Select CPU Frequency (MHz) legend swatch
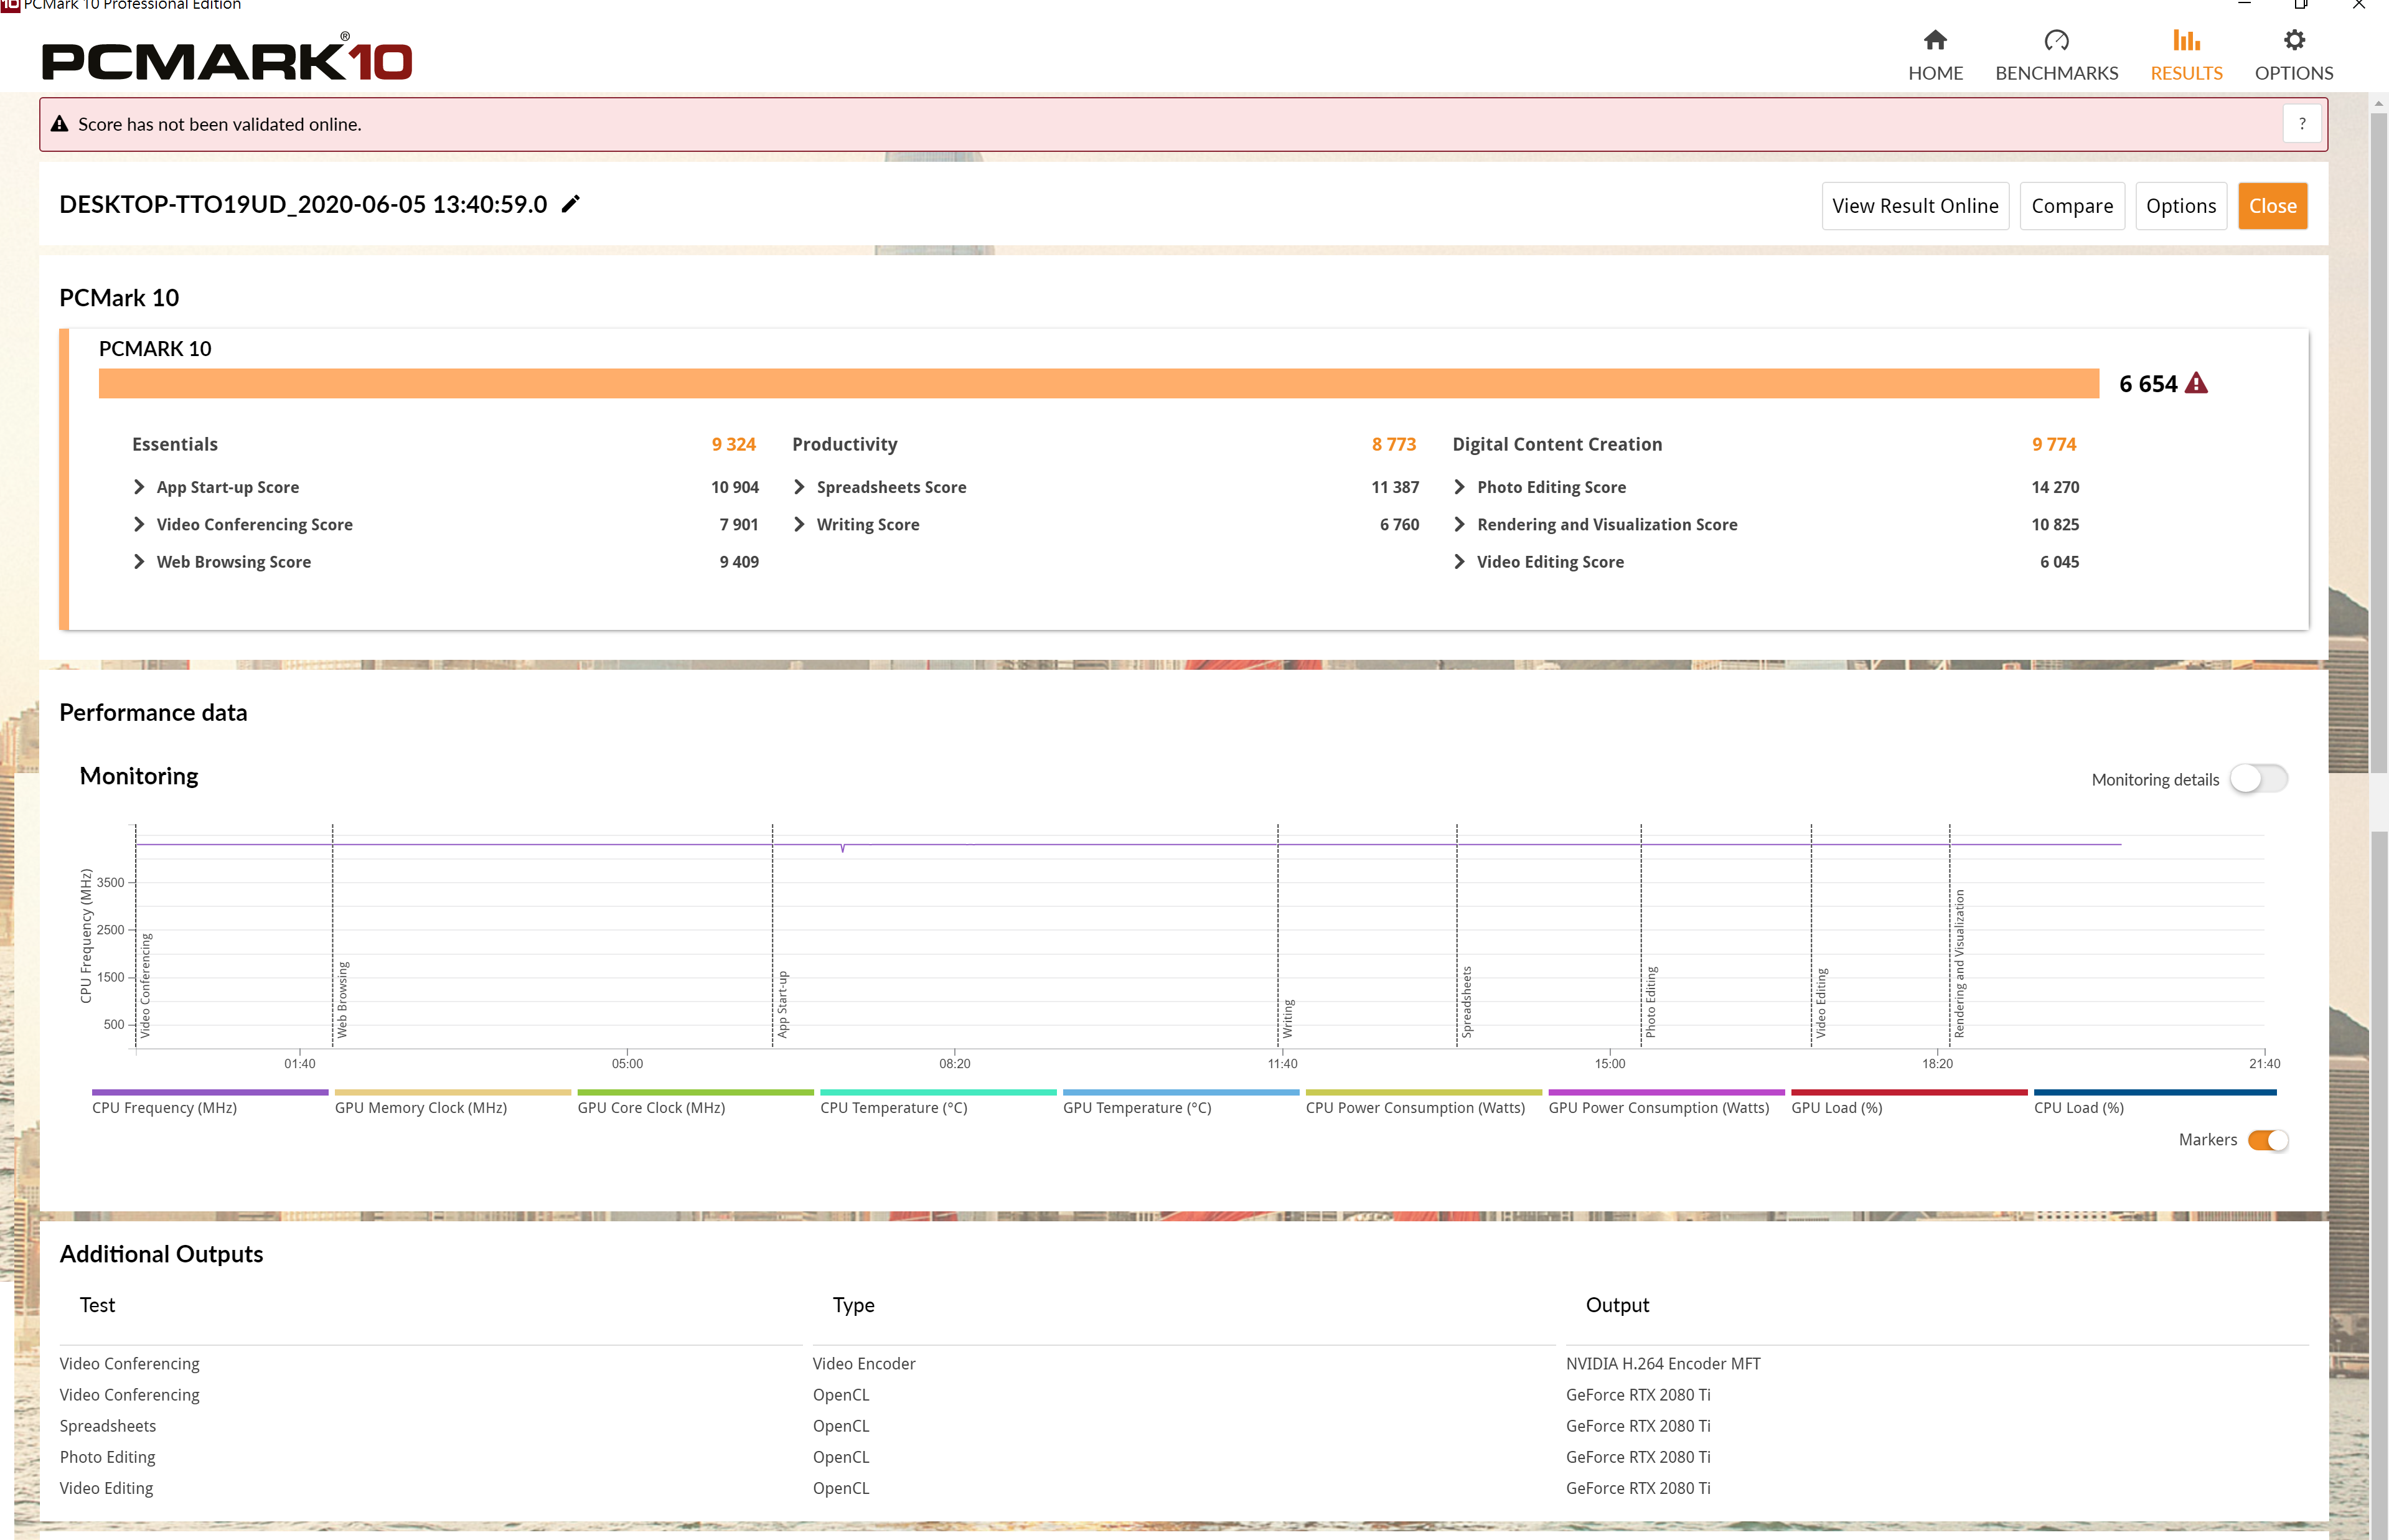Viewport: 2389px width, 1540px height. click(x=210, y=1092)
